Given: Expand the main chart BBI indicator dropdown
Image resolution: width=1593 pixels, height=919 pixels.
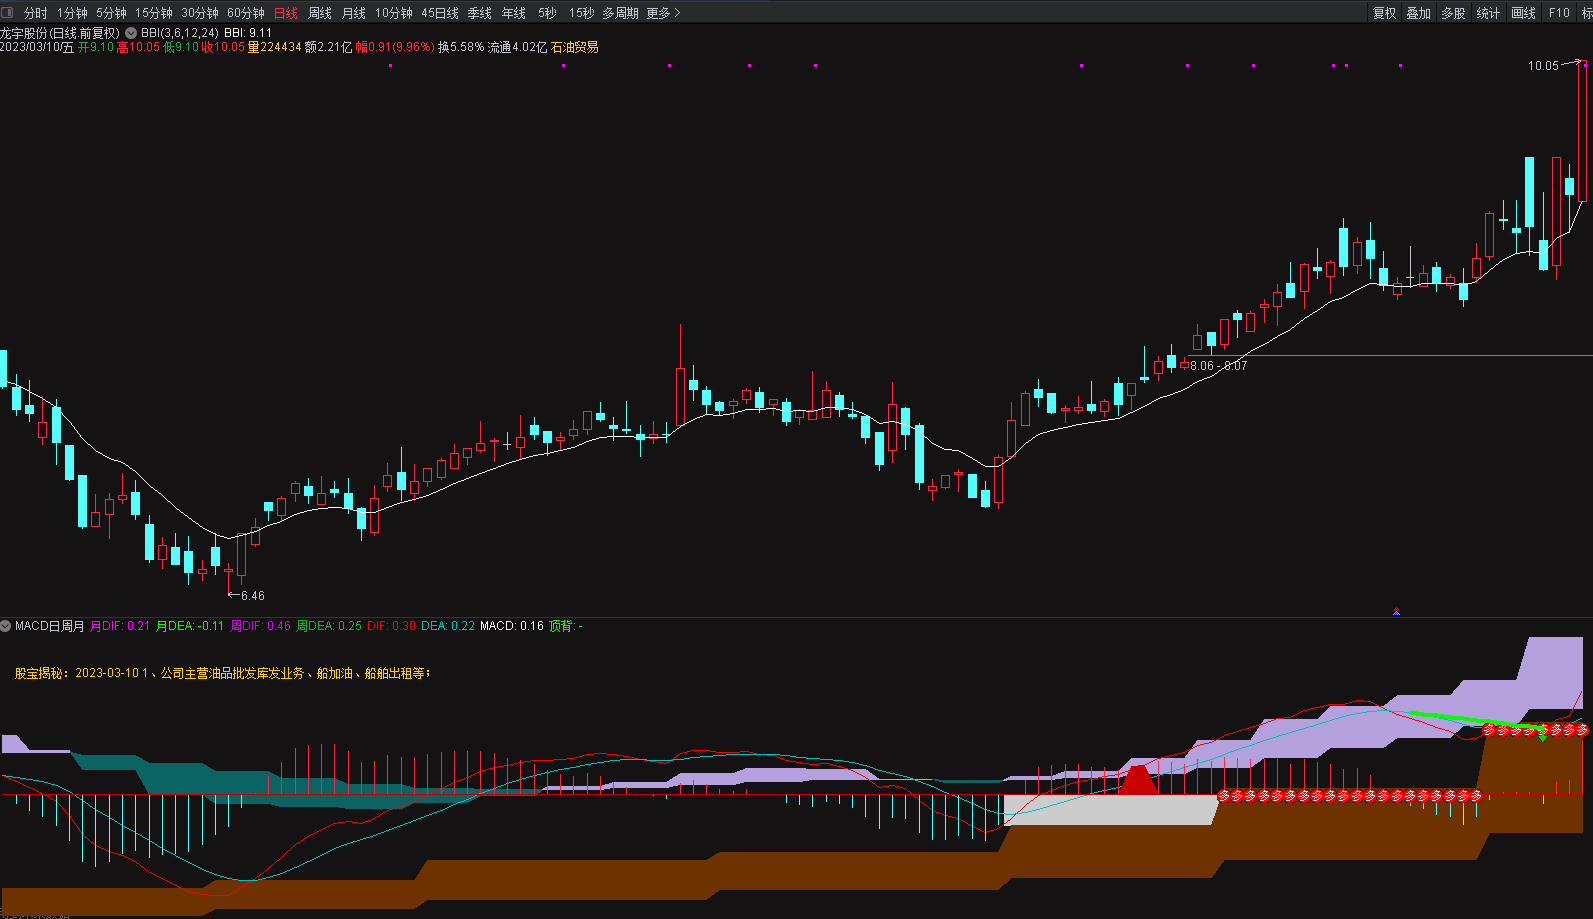Looking at the screenshot, I should (x=131, y=33).
